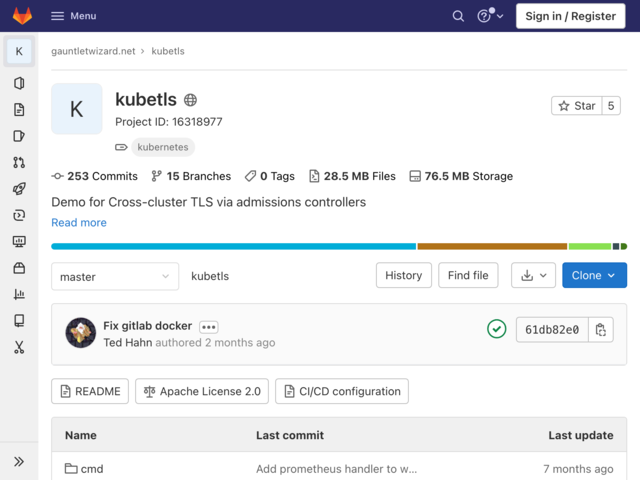View passed pipeline status icon
Image resolution: width=640 pixels, height=480 pixels.
pyautogui.click(x=496, y=329)
